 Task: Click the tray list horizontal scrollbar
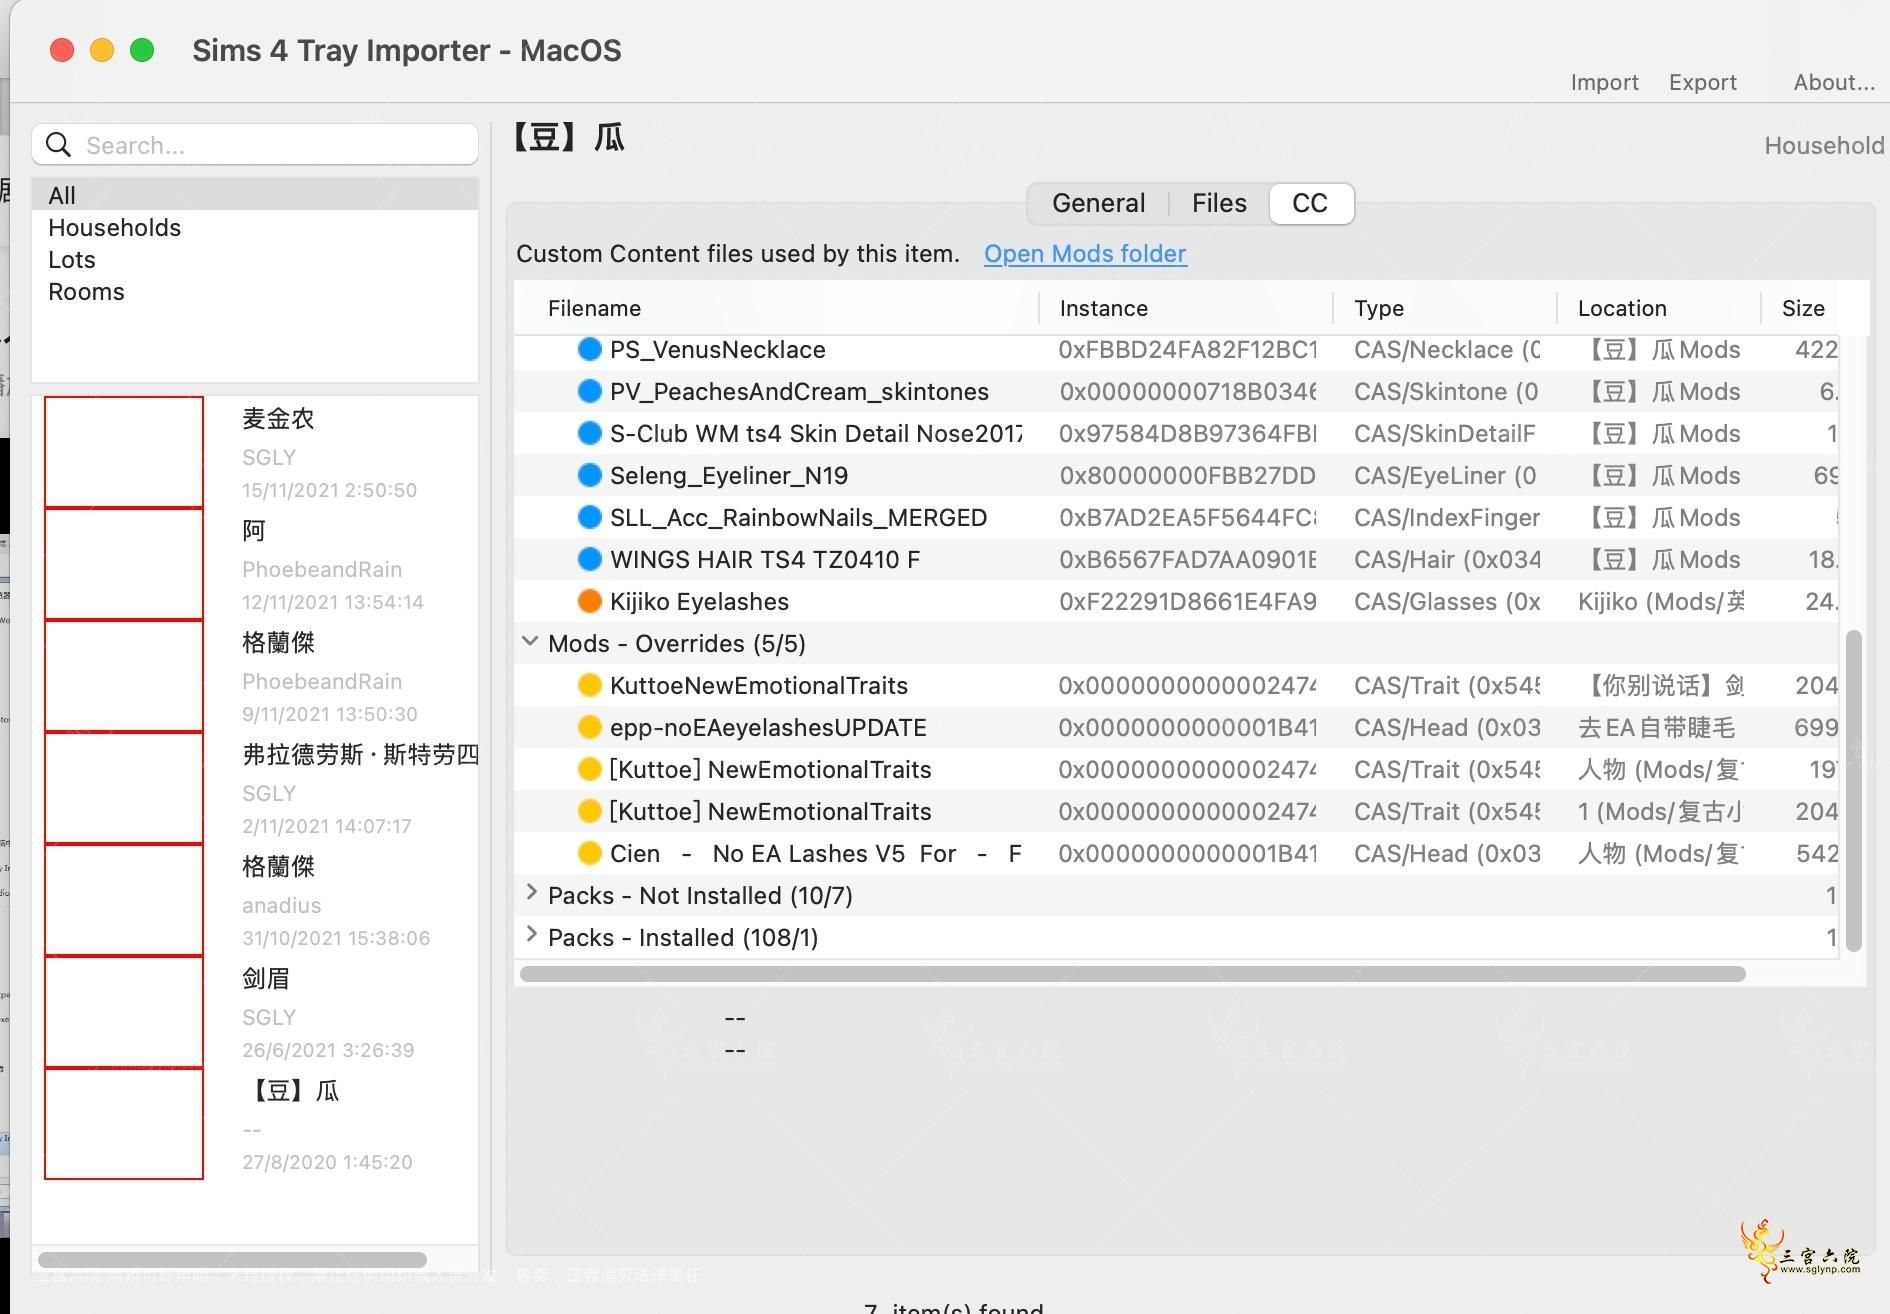pos(232,1260)
